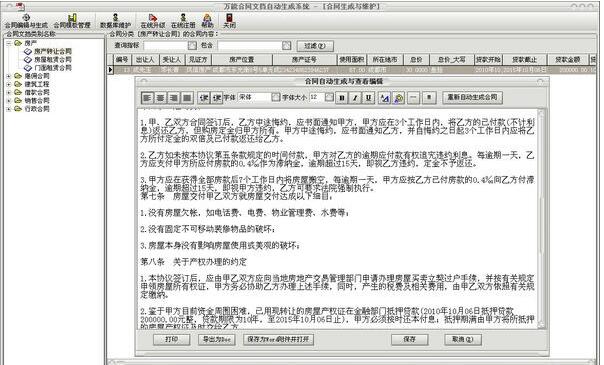Open 在线注册 toolbar icon
604x365 pixels.
pyautogui.click(x=183, y=21)
